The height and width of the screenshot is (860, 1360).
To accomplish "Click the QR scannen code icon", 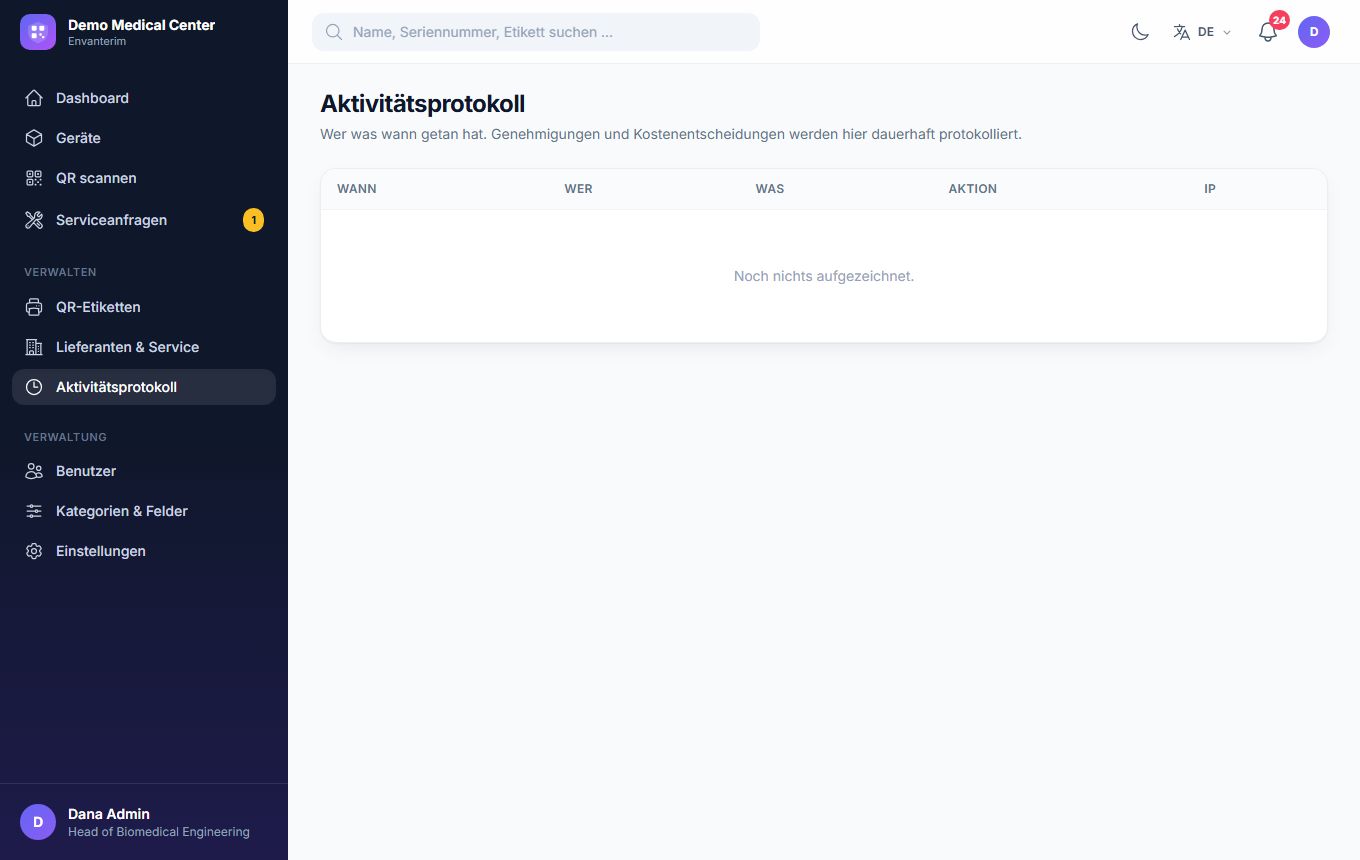I will click(x=34, y=178).
